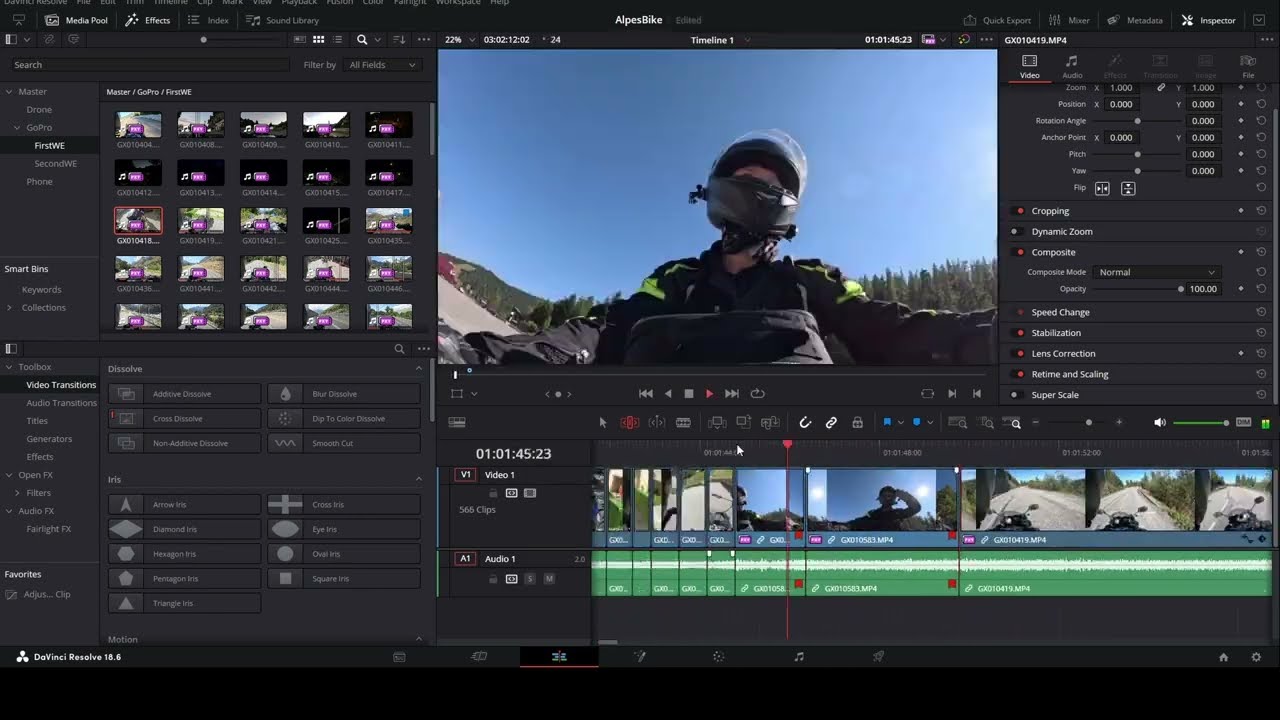Screen dimensions: 1280x720
Task: Open the Color page icon
Action: [718, 657]
